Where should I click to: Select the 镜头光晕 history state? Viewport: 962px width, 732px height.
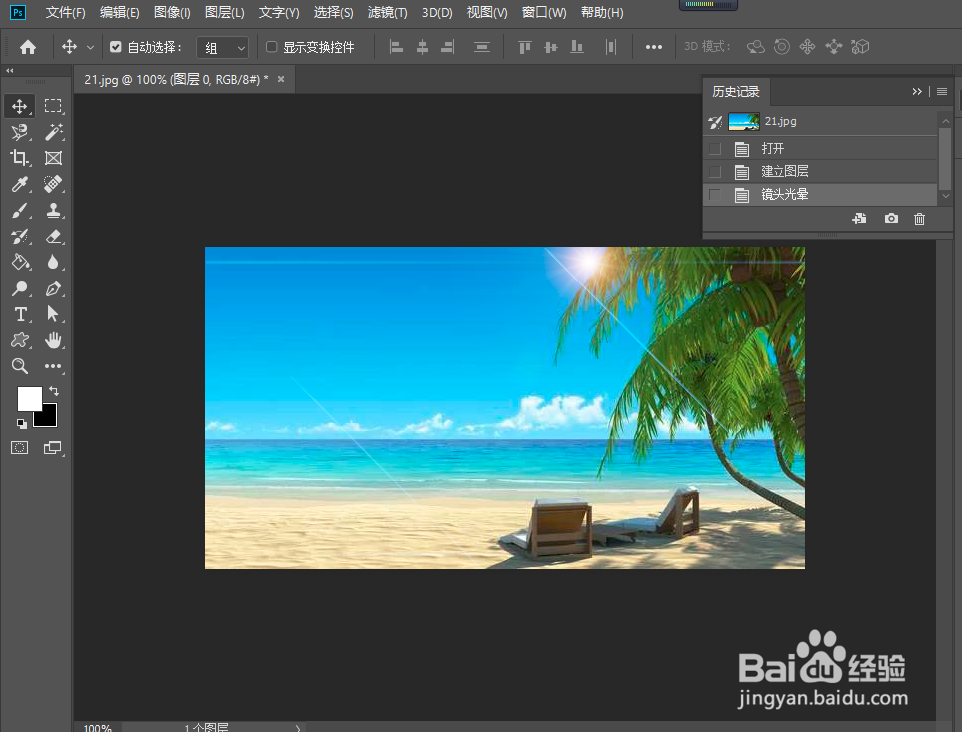tap(820, 195)
